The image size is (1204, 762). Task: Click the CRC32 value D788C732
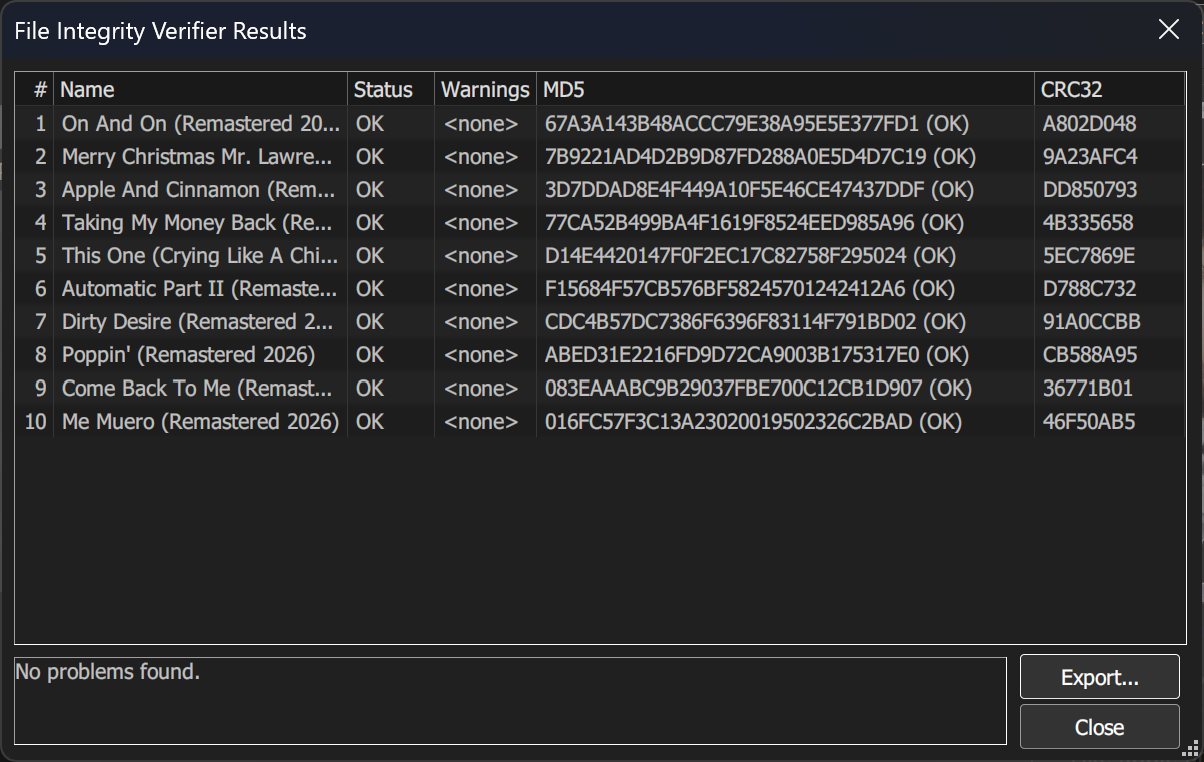click(1089, 289)
